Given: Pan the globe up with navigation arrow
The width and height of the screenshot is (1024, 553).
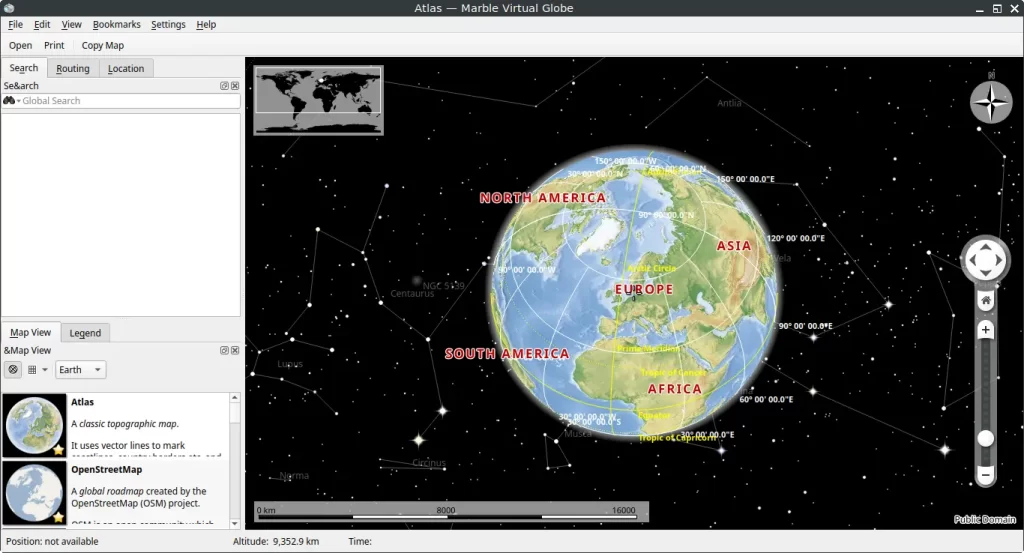Looking at the screenshot, I should click(985, 247).
